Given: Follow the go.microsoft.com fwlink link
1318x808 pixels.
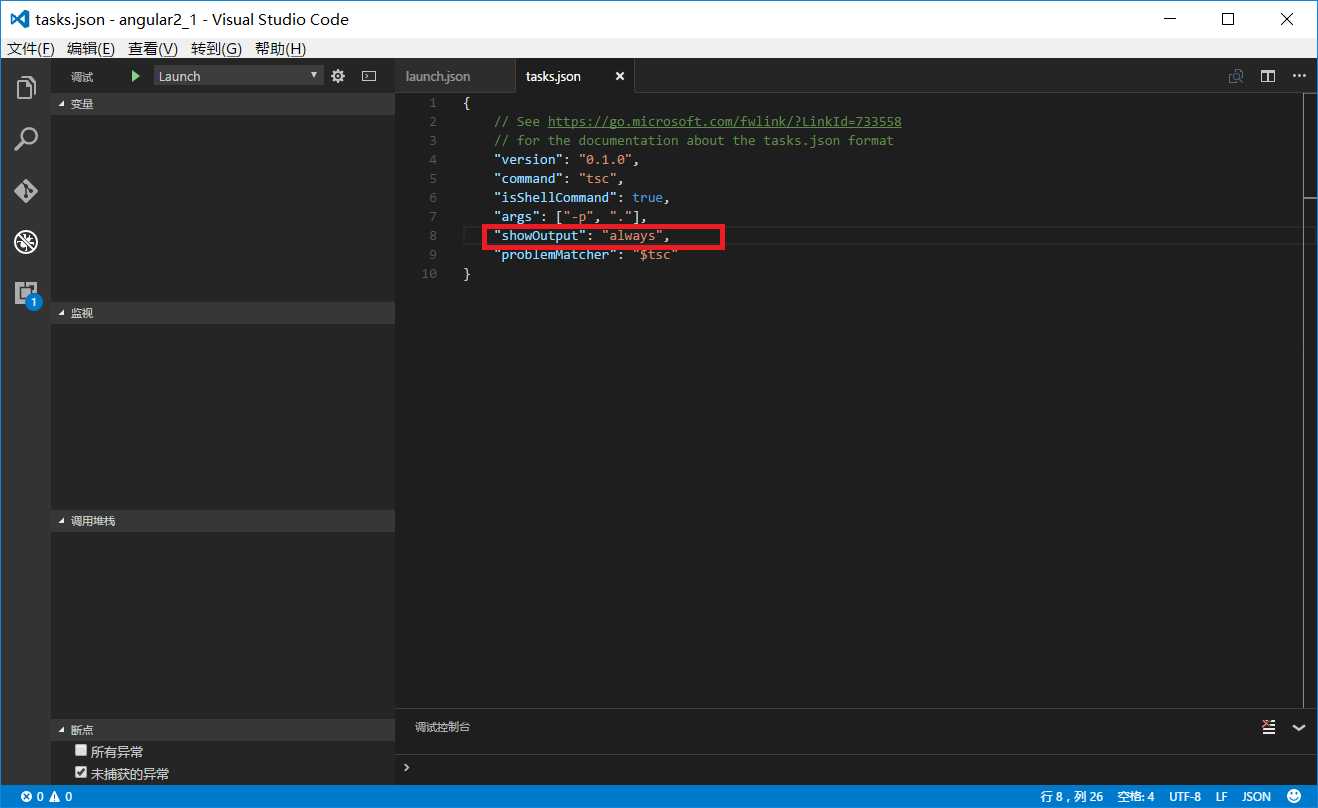Looking at the screenshot, I should pos(724,121).
